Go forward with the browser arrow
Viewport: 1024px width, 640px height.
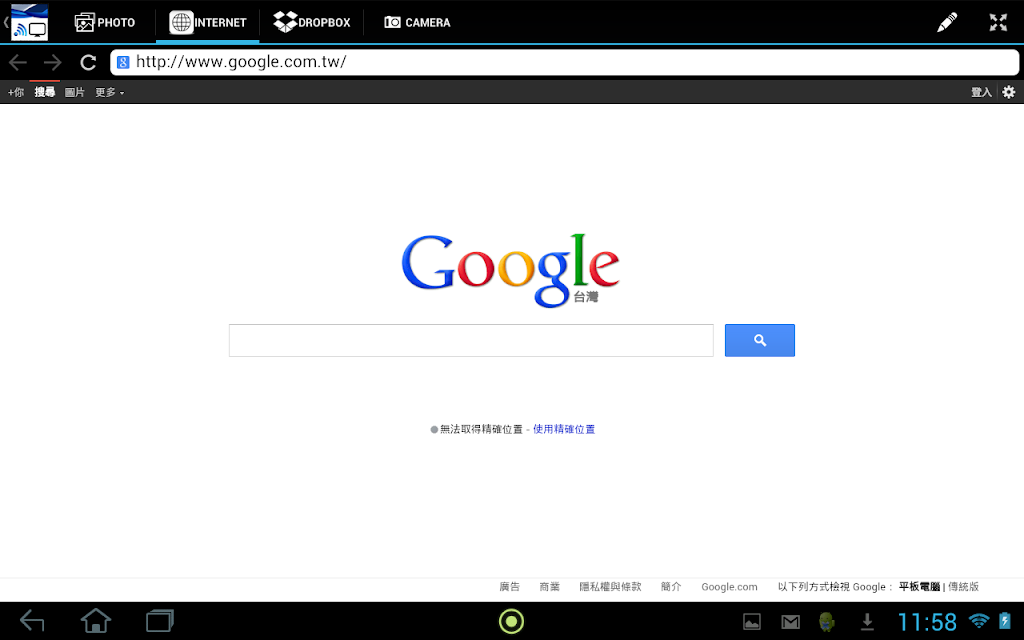point(52,63)
